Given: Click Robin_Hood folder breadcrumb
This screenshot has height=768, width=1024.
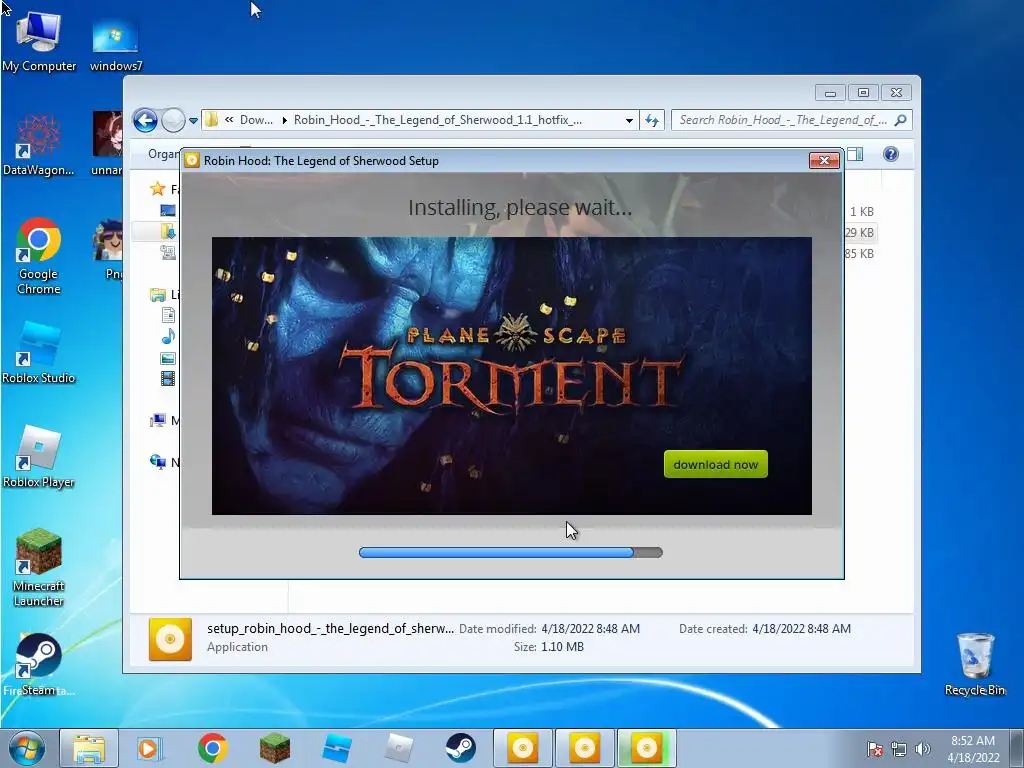Looking at the screenshot, I should point(438,120).
